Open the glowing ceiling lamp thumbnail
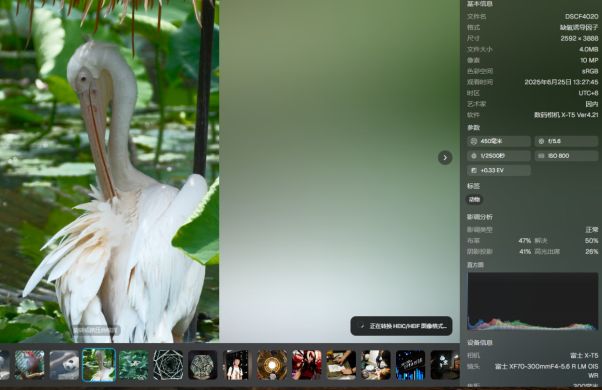Screen dimensions: 602x390 point(272,365)
